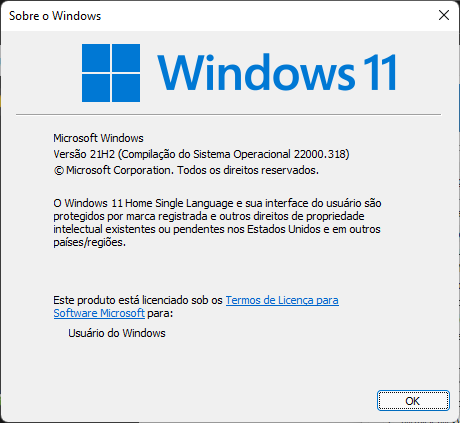The image size is (460, 423).
Task: Click the Windows 11 Home Single Language text
Action: click(149, 203)
